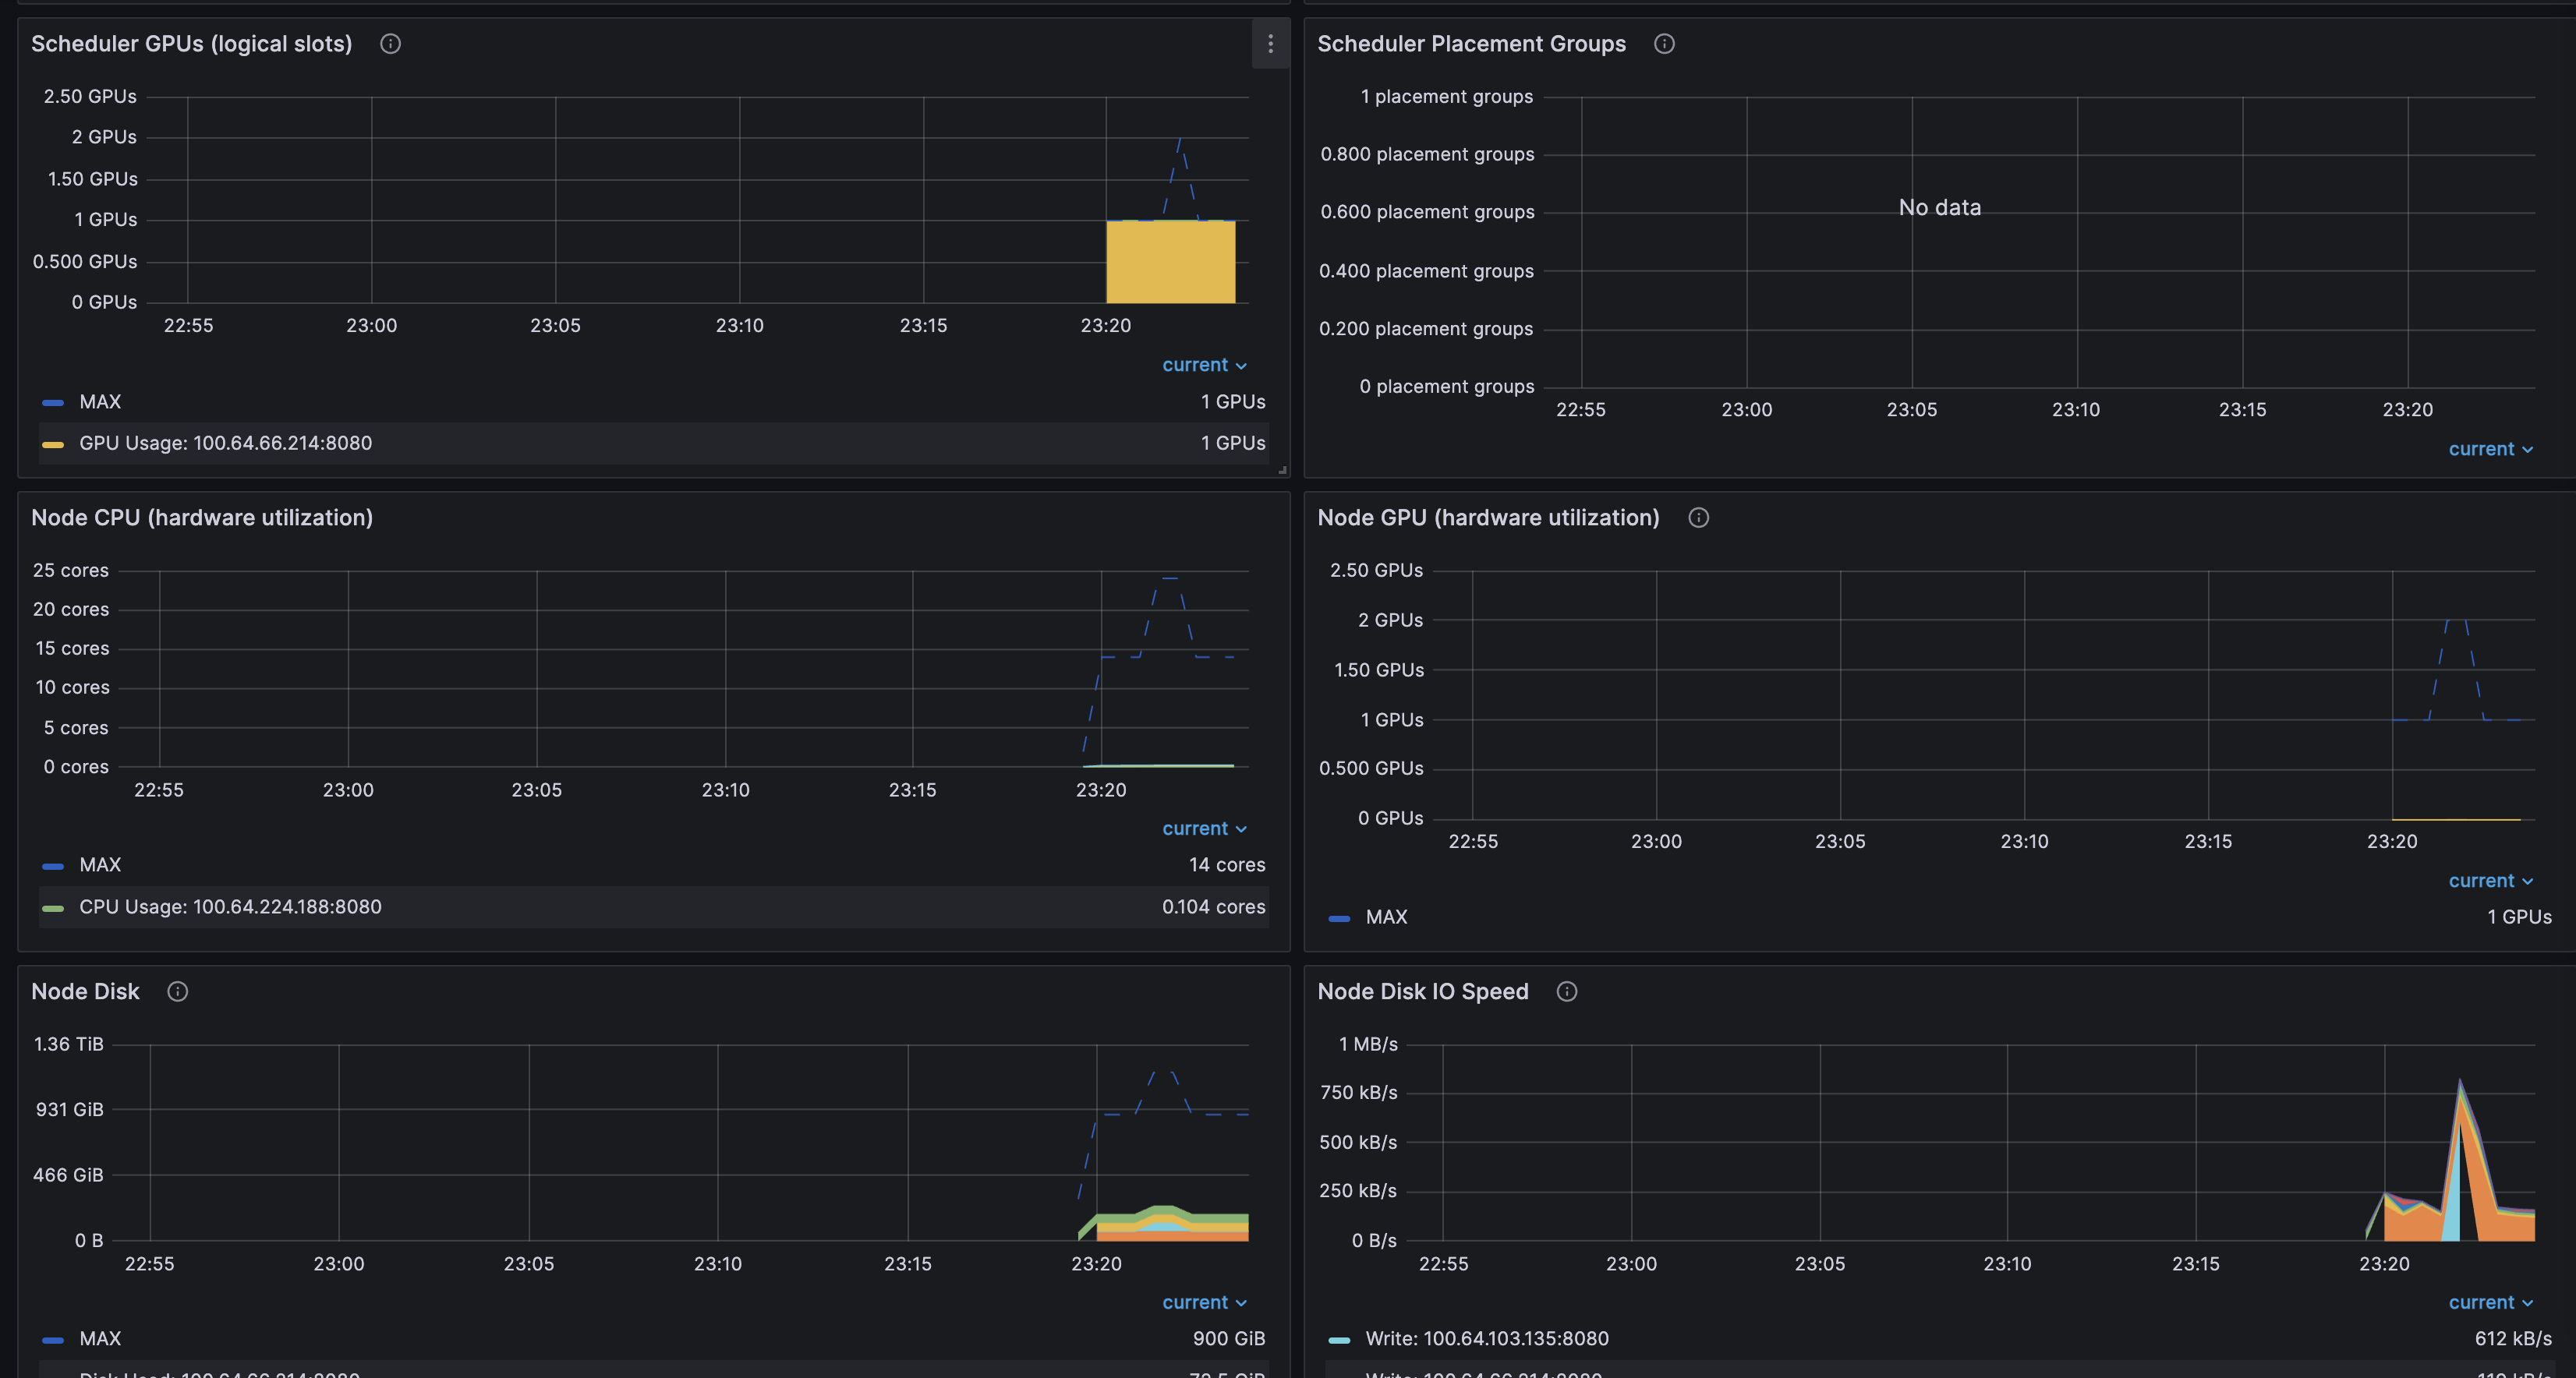Toggle CPU Usage 100.64.224.188:8080 legend series
The image size is (2576, 1378).
point(230,907)
